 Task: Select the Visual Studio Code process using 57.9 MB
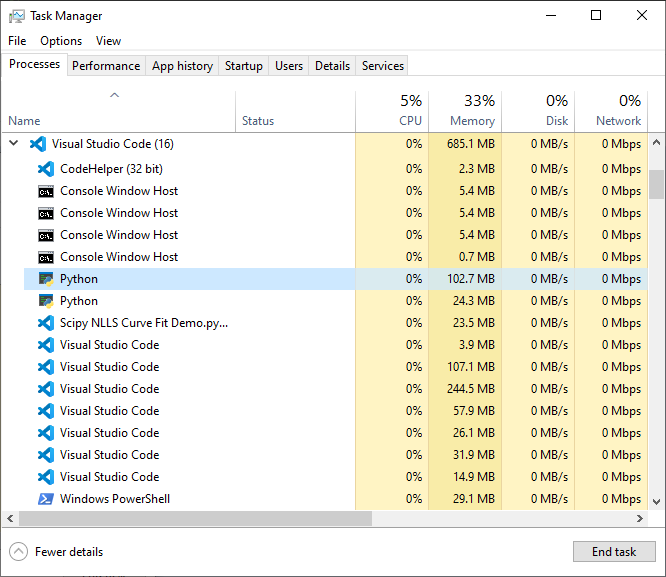click(336, 411)
